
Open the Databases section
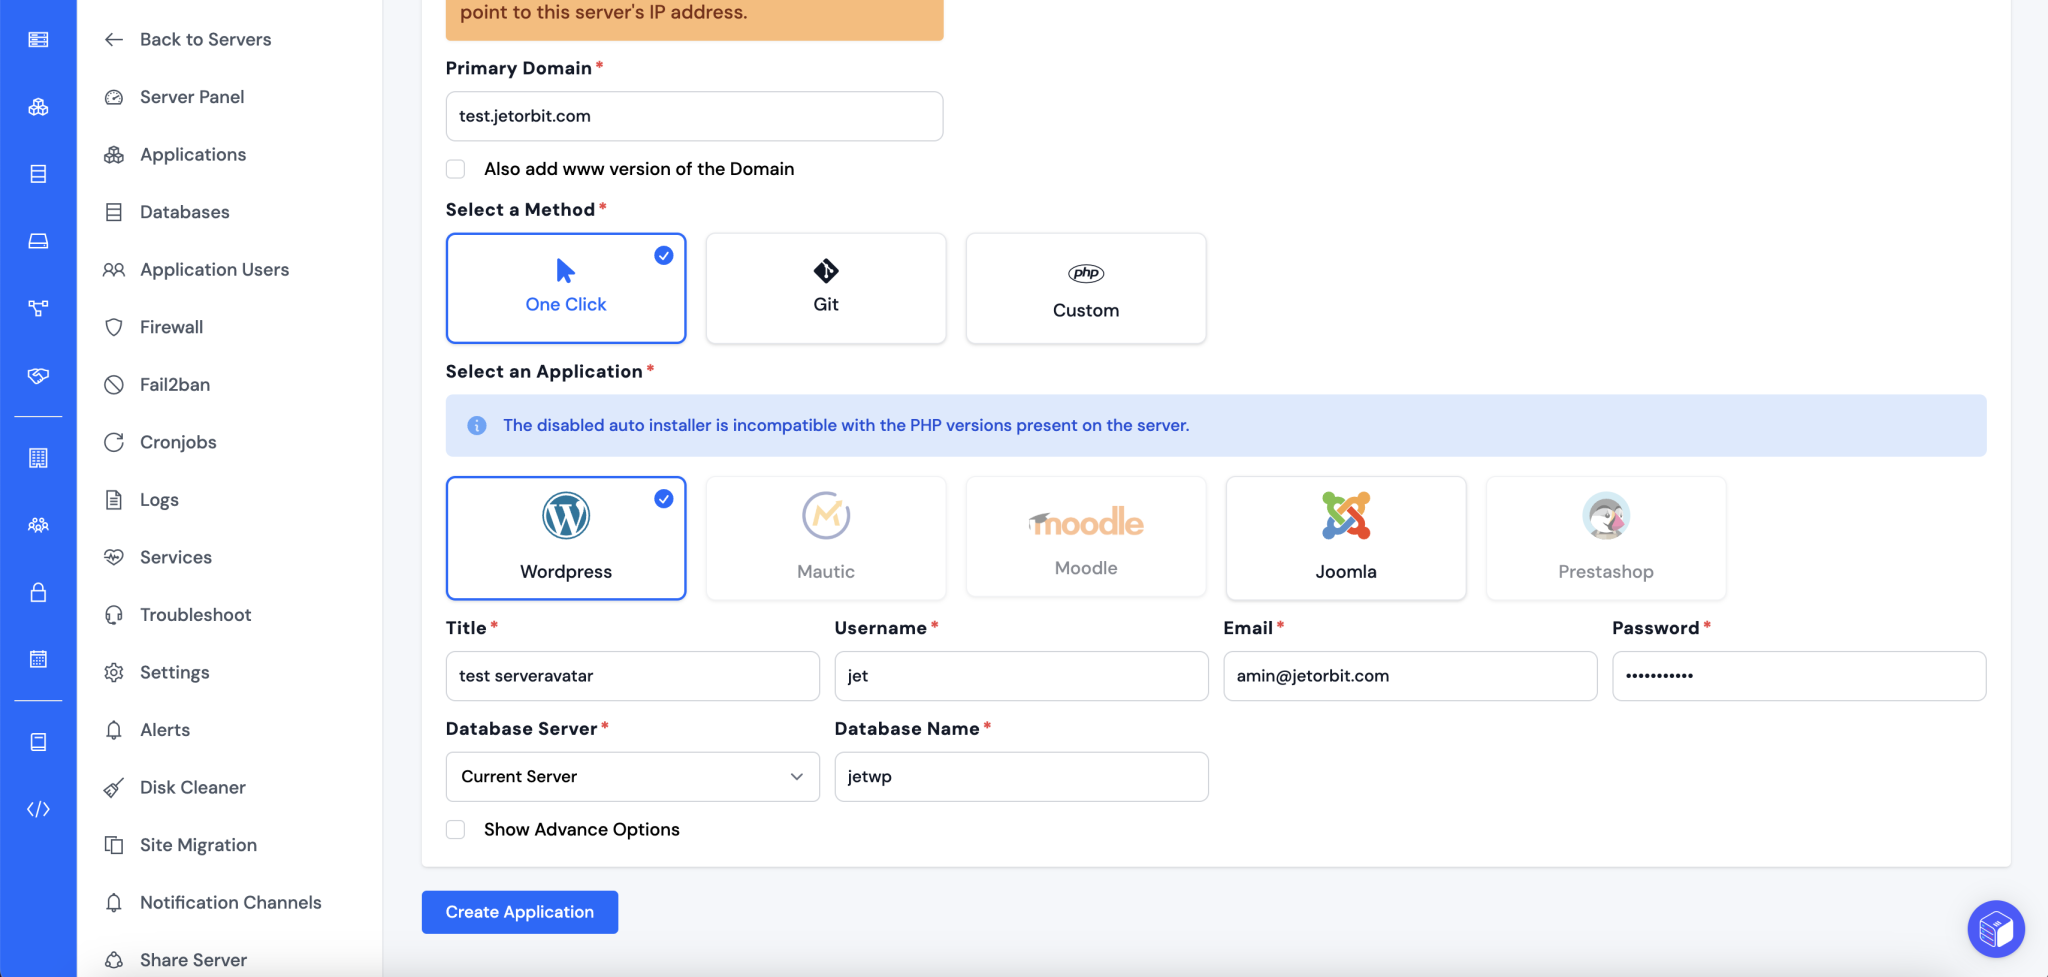[x=183, y=211]
